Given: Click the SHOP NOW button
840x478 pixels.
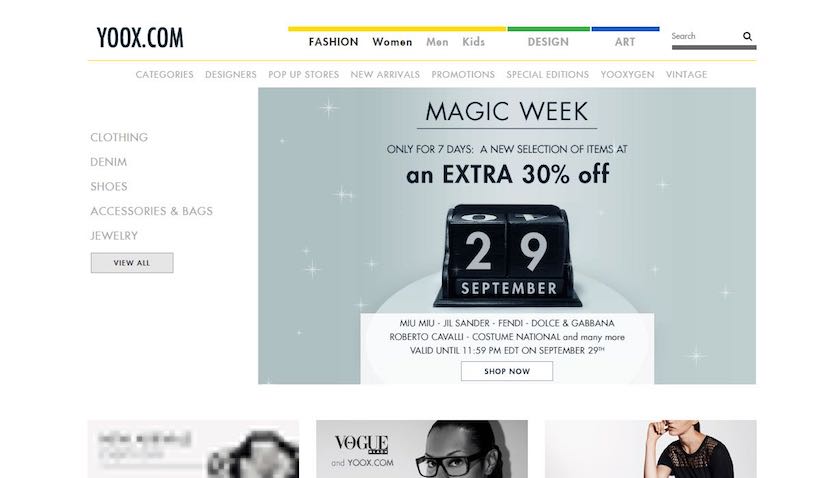Looking at the screenshot, I should click(507, 371).
